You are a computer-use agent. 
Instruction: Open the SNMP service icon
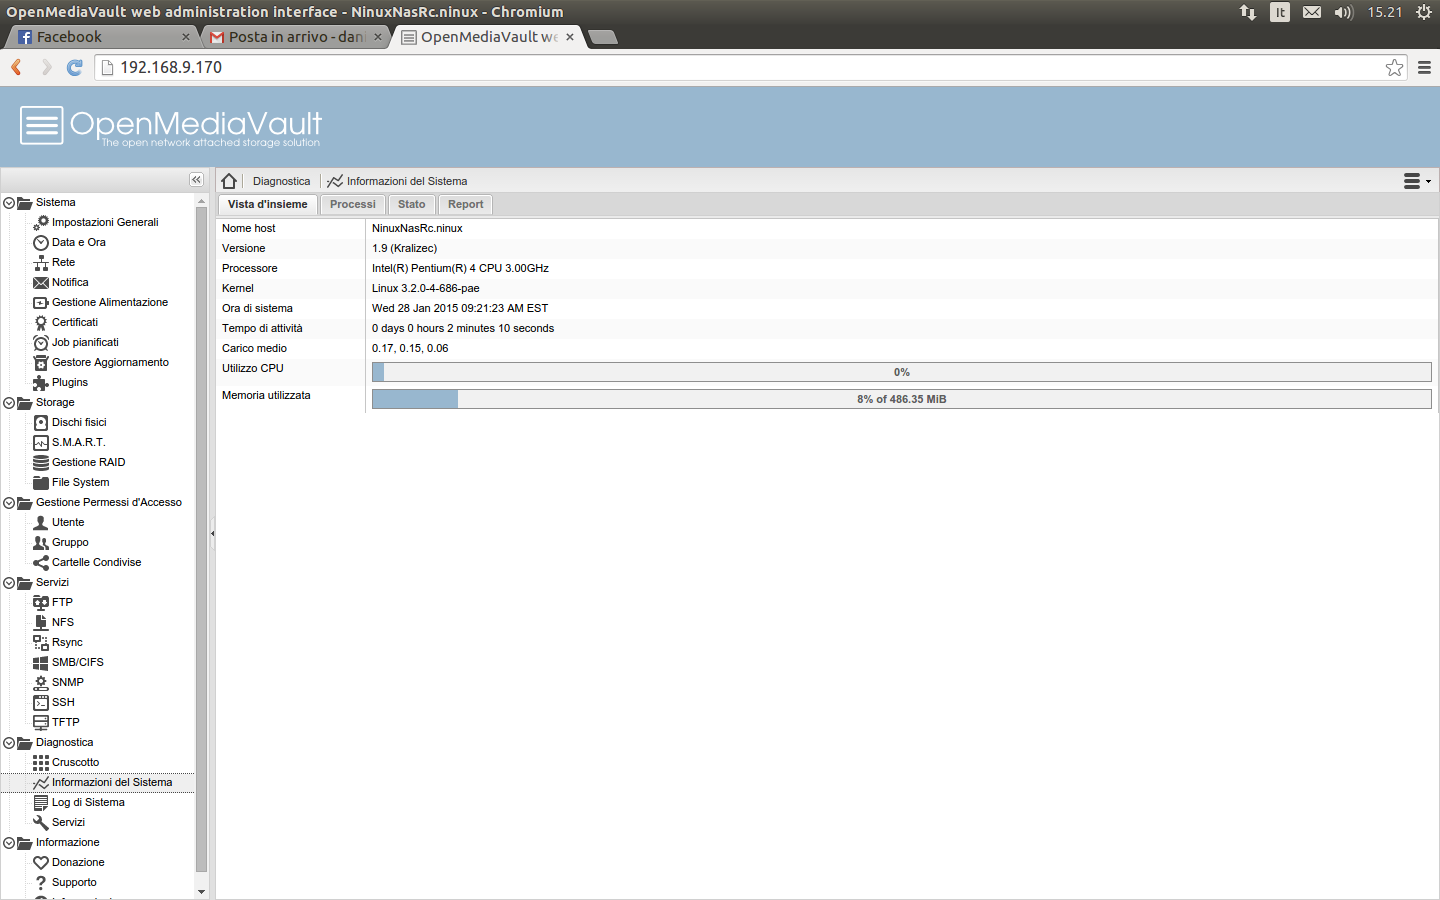point(41,682)
